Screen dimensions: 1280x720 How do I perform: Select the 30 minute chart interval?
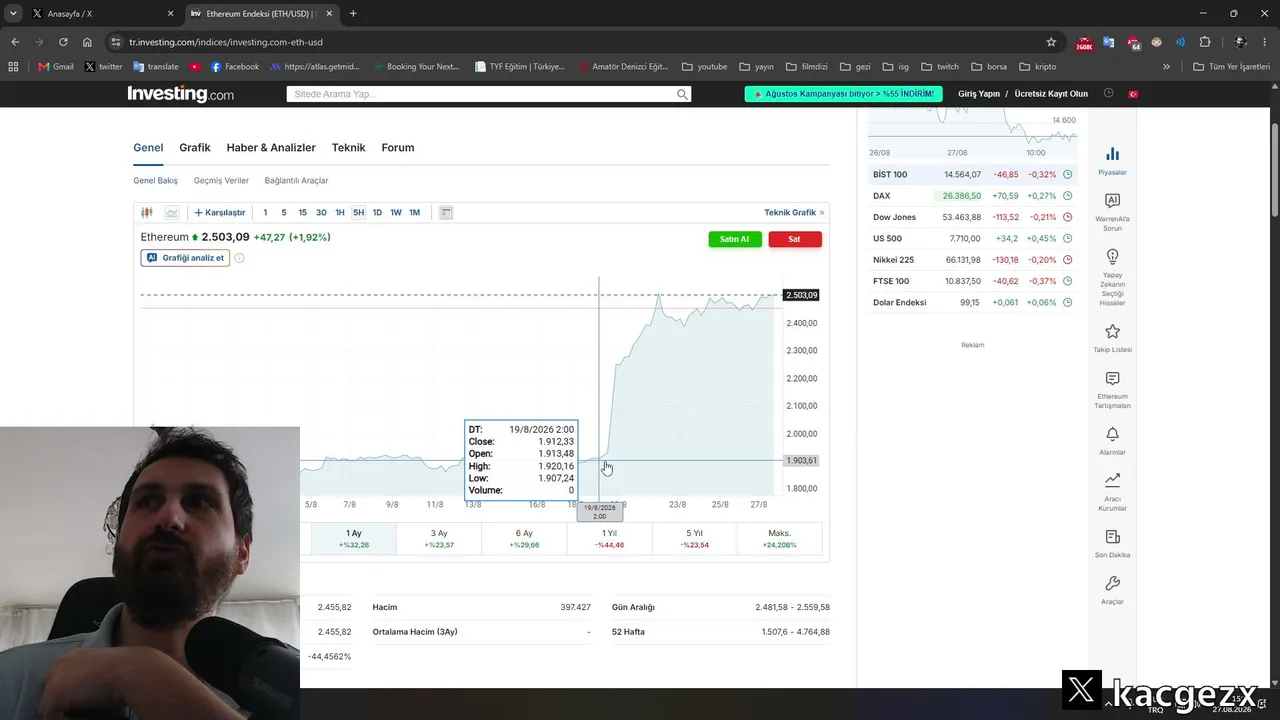tap(321, 212)
